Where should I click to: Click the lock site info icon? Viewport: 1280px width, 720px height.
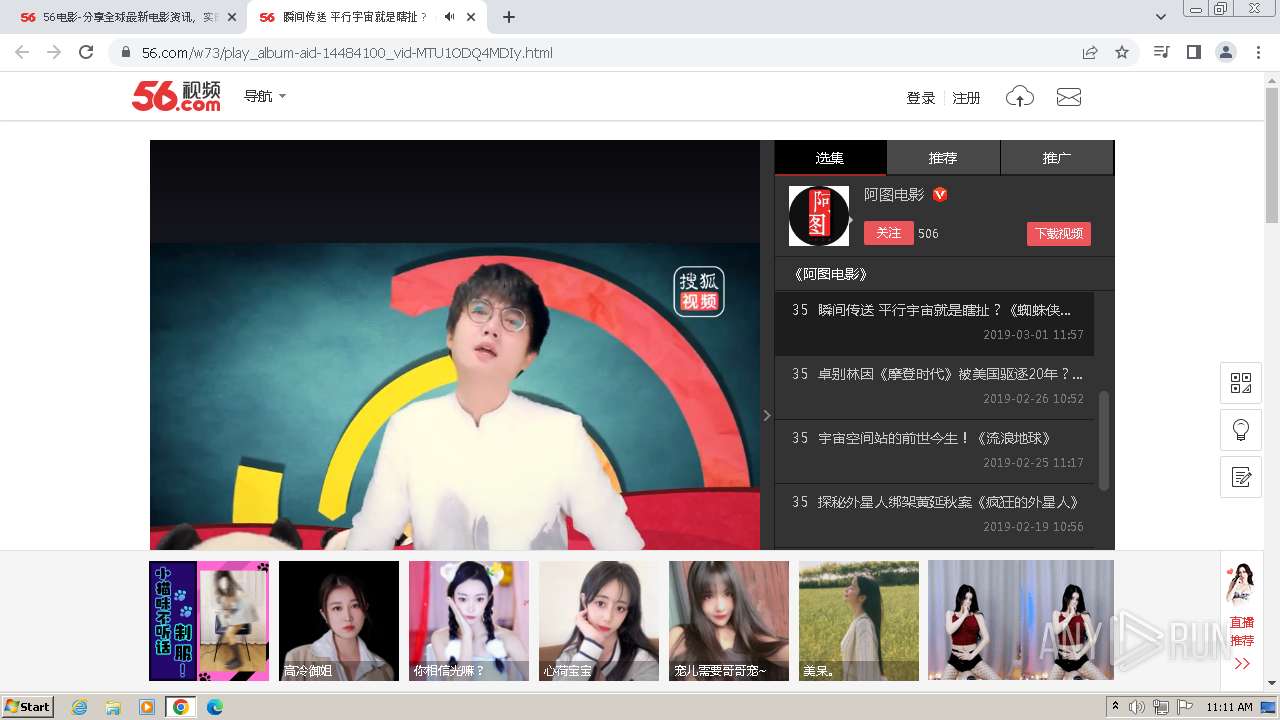pyautogui.click(x=125, y=52)
